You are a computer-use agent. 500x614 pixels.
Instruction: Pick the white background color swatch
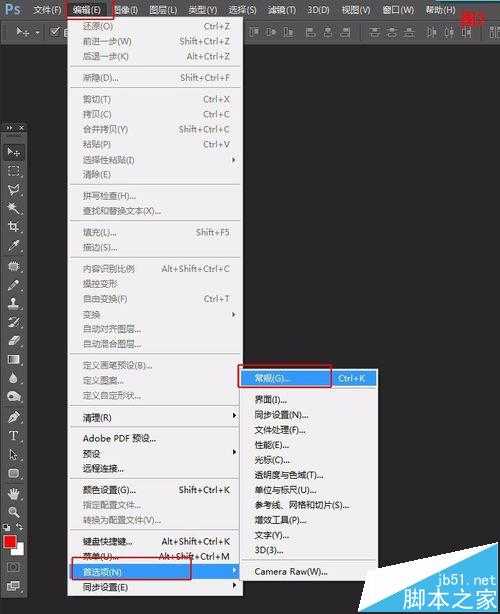18,550
